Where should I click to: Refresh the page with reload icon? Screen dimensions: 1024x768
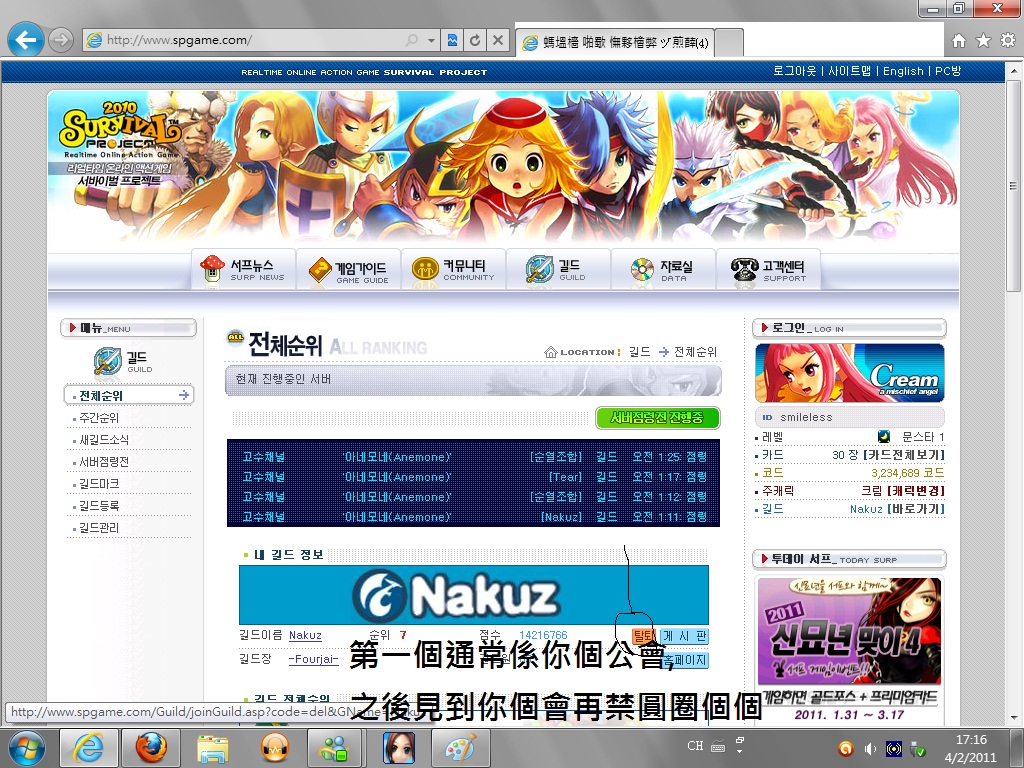coord(475,40)
